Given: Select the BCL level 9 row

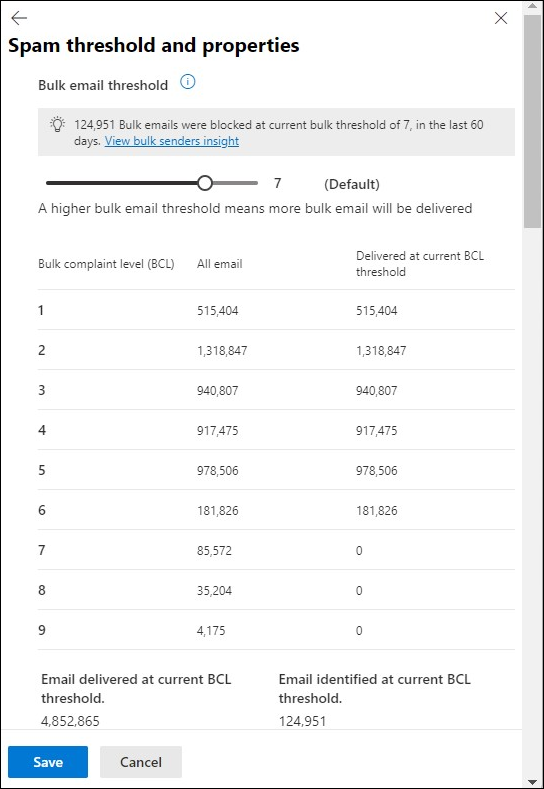Looking at the screenshot, I should (x=276, y=630).
